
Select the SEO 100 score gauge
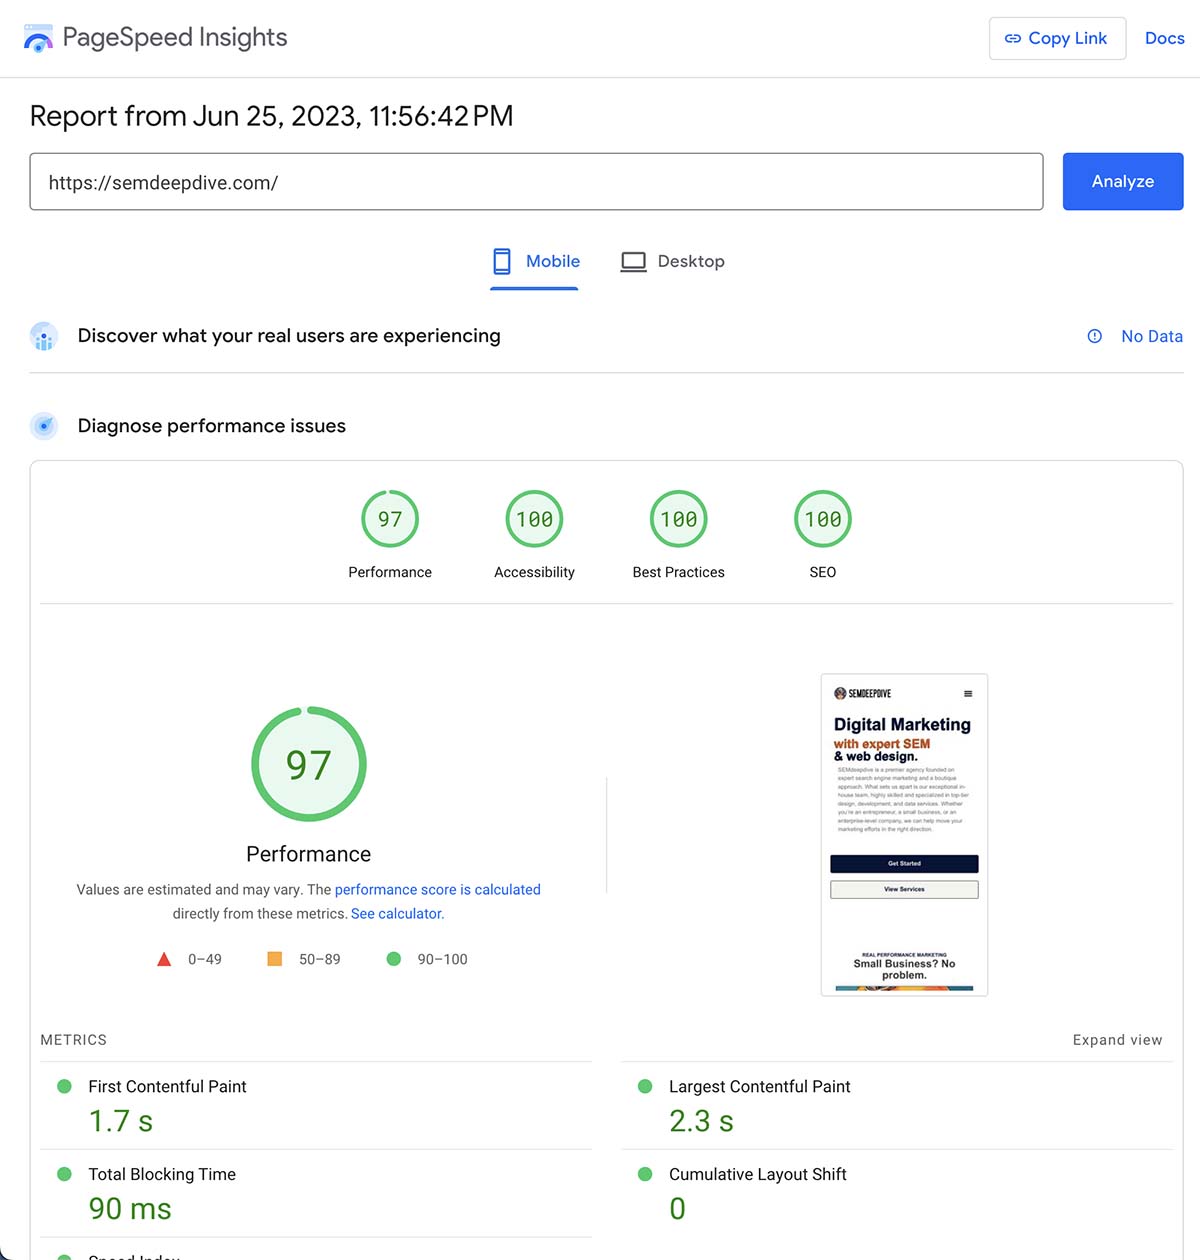822,519
